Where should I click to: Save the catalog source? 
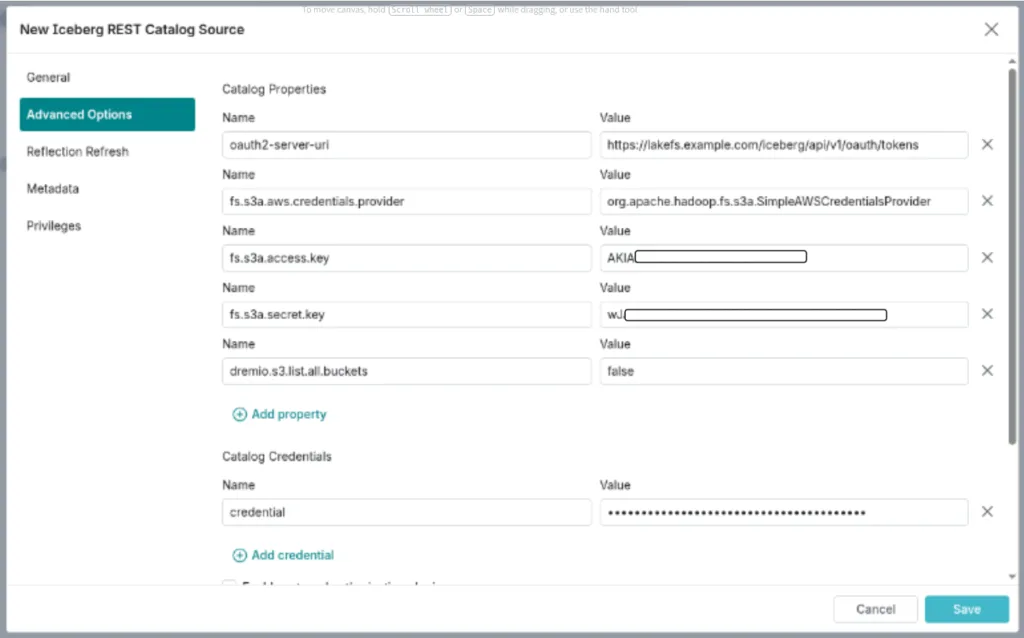pos(966,609)
